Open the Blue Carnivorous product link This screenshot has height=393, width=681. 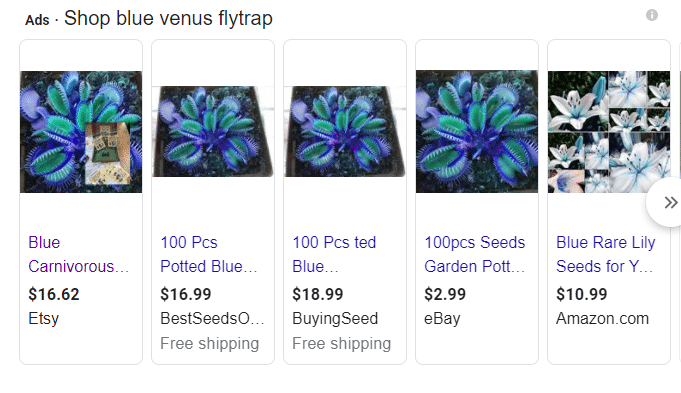pos(79,254)
